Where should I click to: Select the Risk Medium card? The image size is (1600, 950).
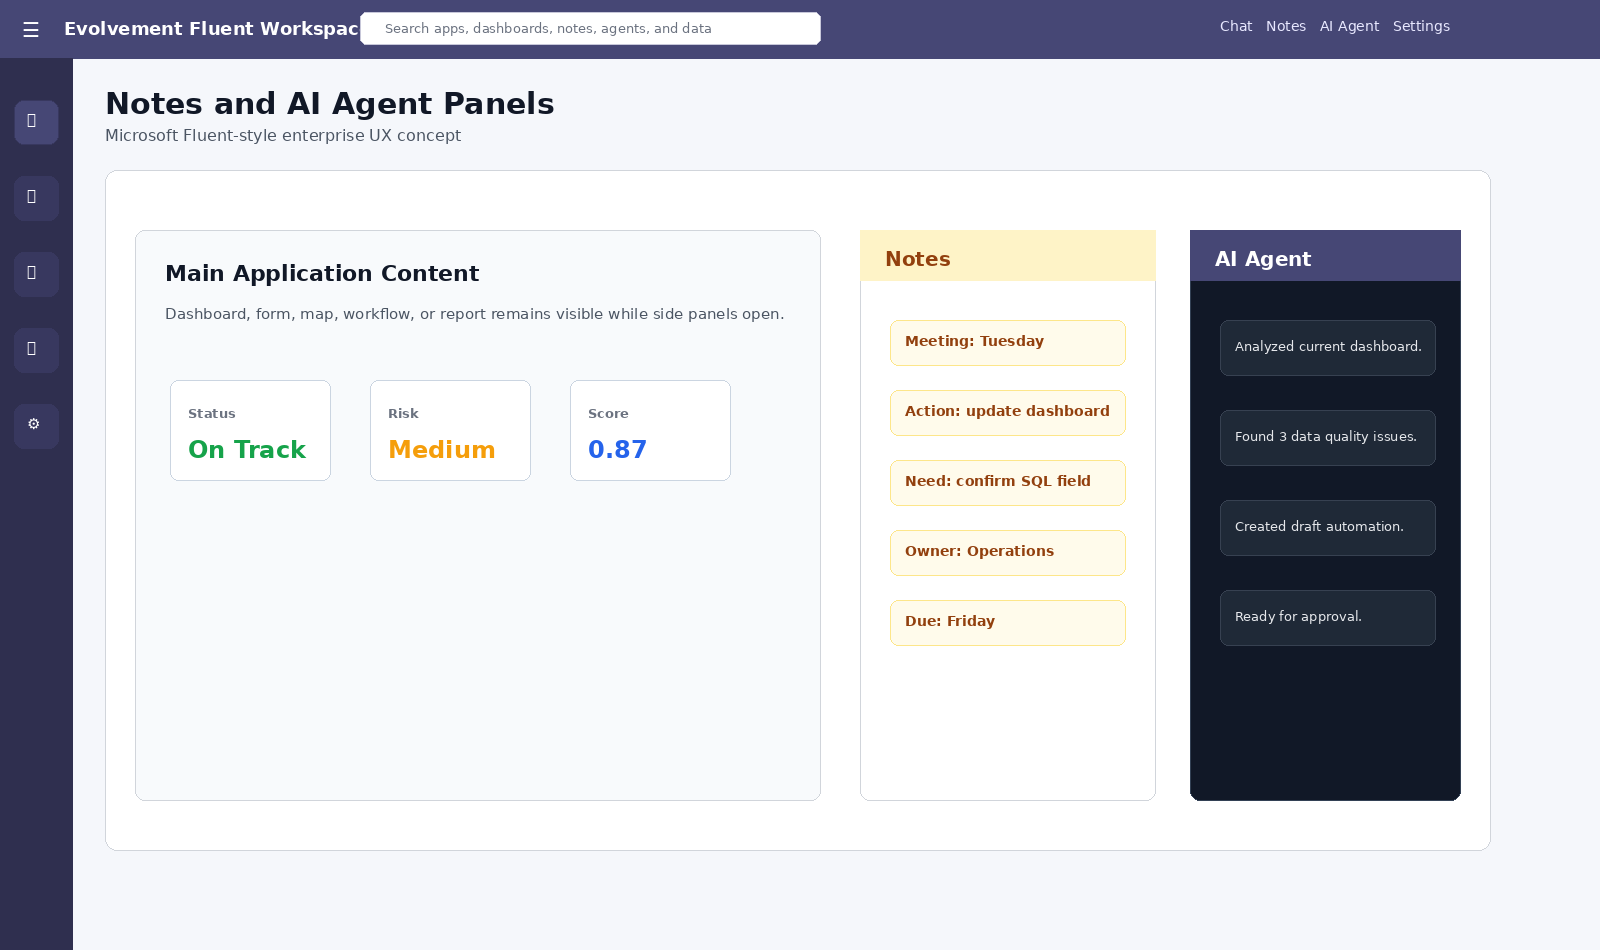pos(450,430)
